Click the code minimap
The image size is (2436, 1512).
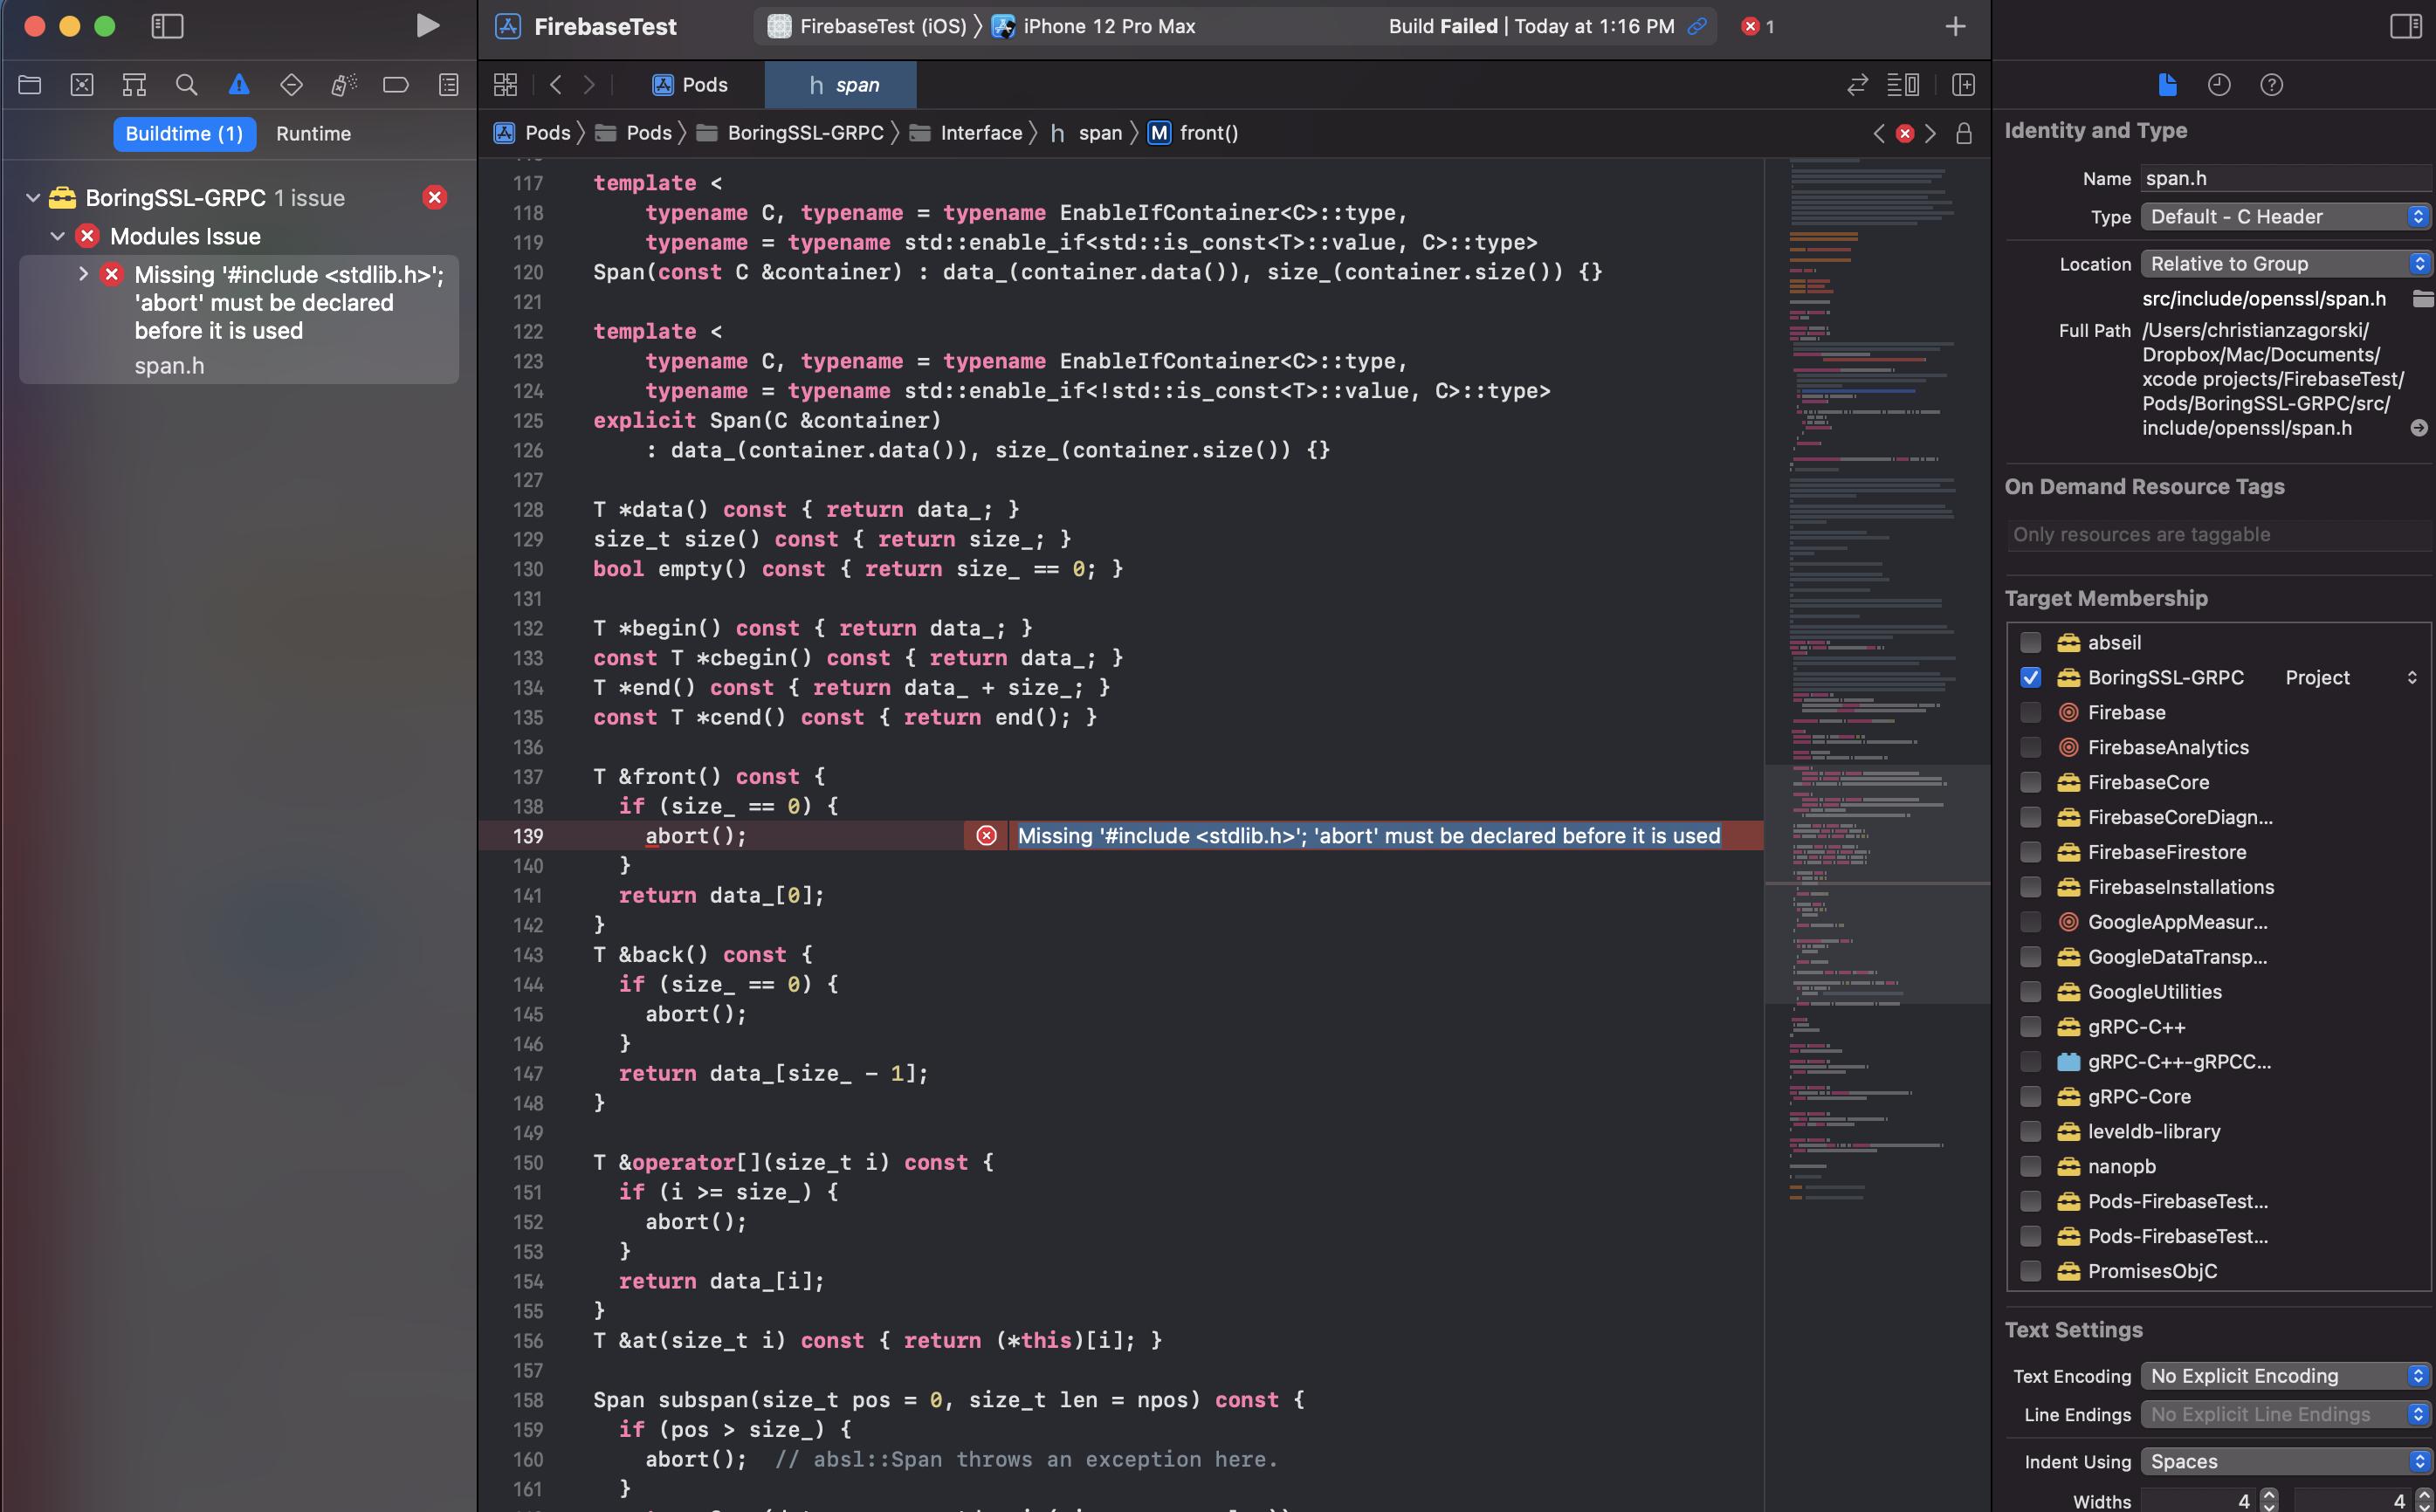coord(1877,680)
